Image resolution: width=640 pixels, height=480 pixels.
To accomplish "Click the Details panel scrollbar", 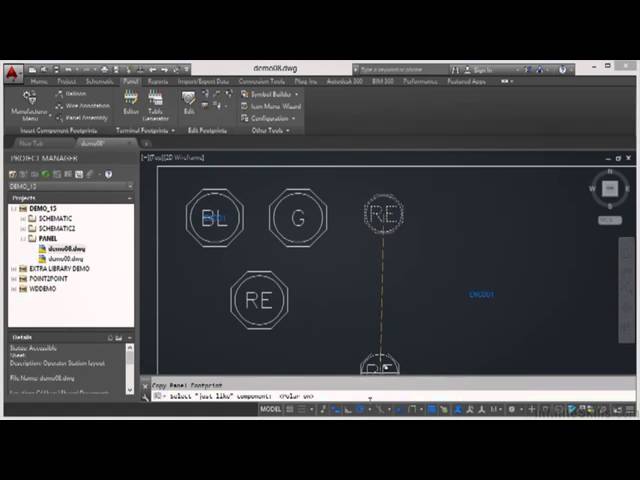I will click(130, 369).
